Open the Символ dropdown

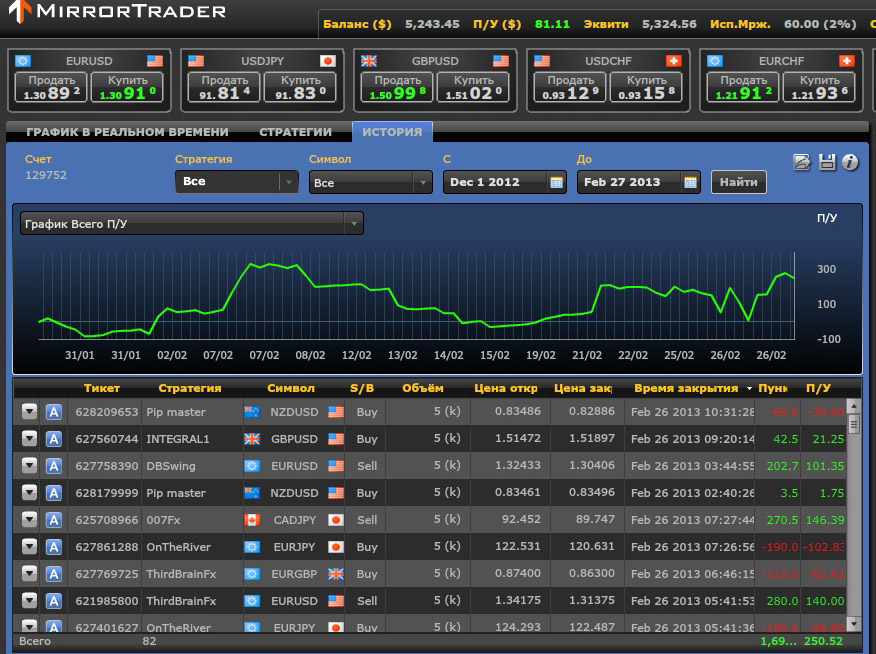click(x=370, y=182)
